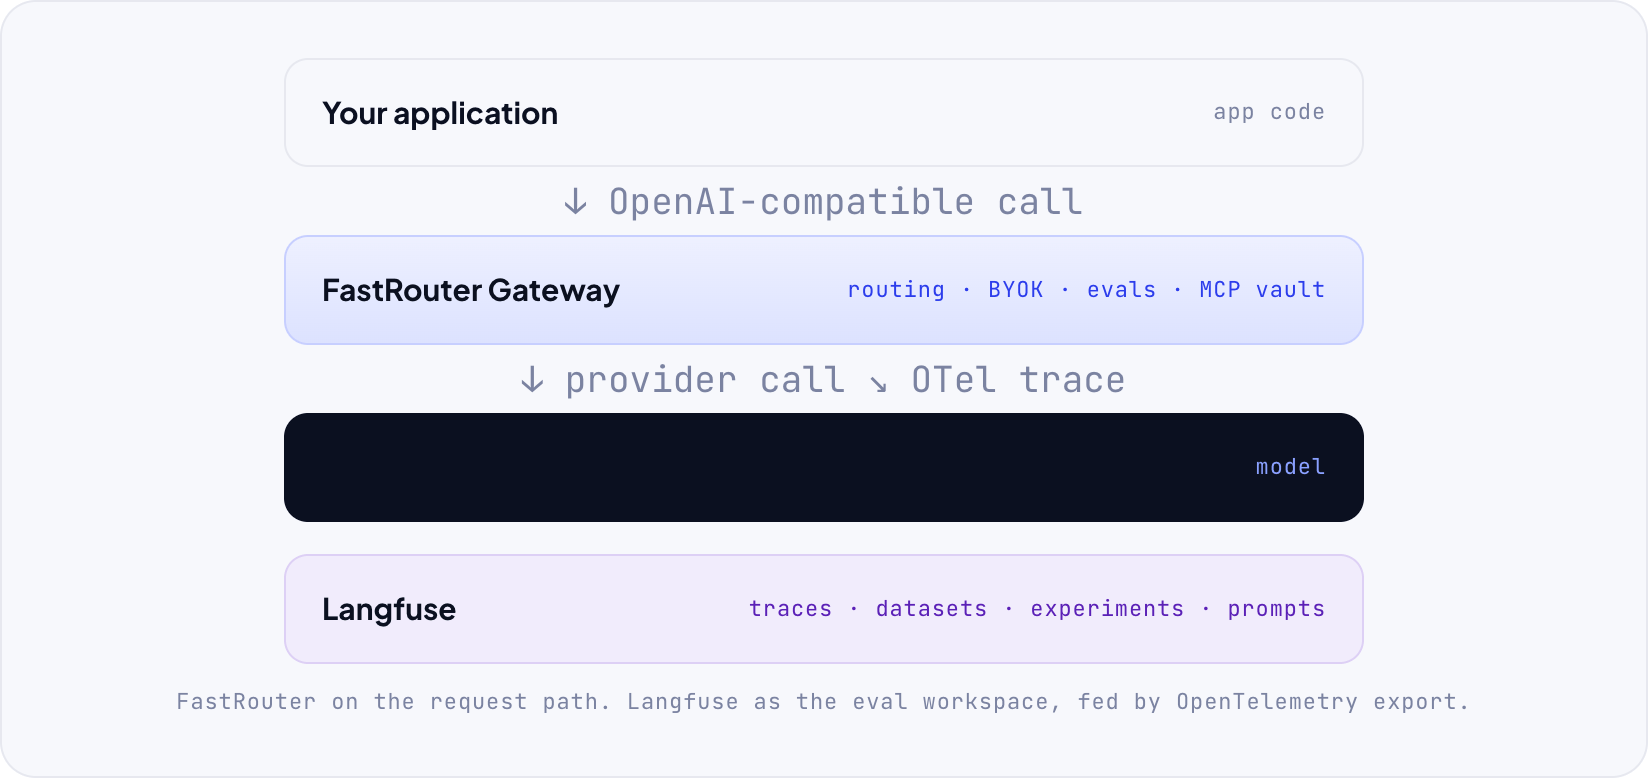Click the "BYOK" tag
This screenshot has height=778, width=1648.
(1016, 290)
